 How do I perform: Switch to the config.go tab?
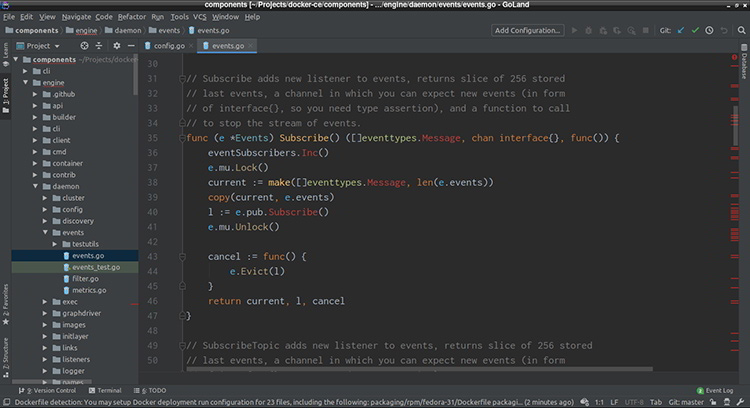click(x=168, y=45)
